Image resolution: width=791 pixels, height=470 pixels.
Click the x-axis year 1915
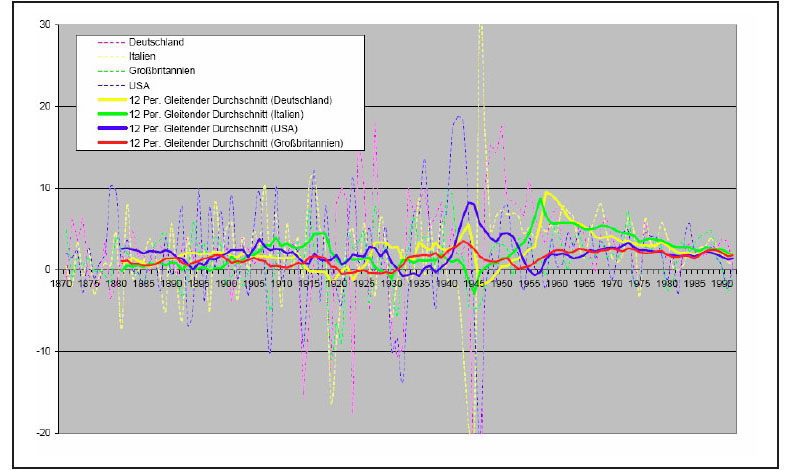pos(309,284)
